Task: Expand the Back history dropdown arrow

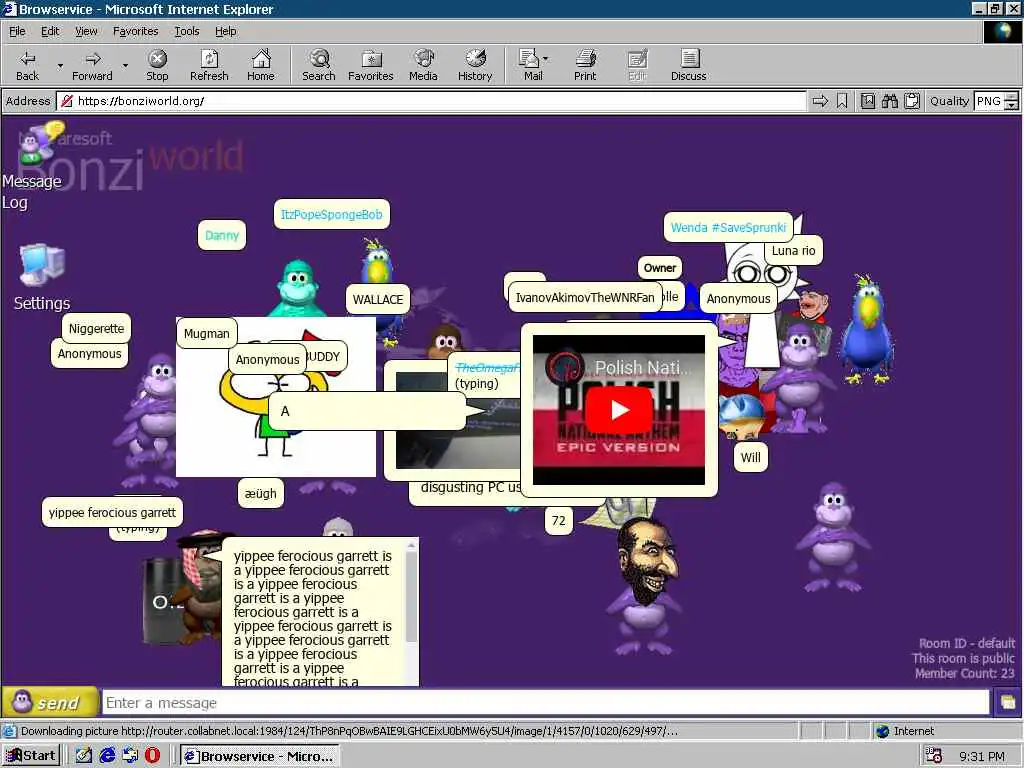Action: point(60,65)
